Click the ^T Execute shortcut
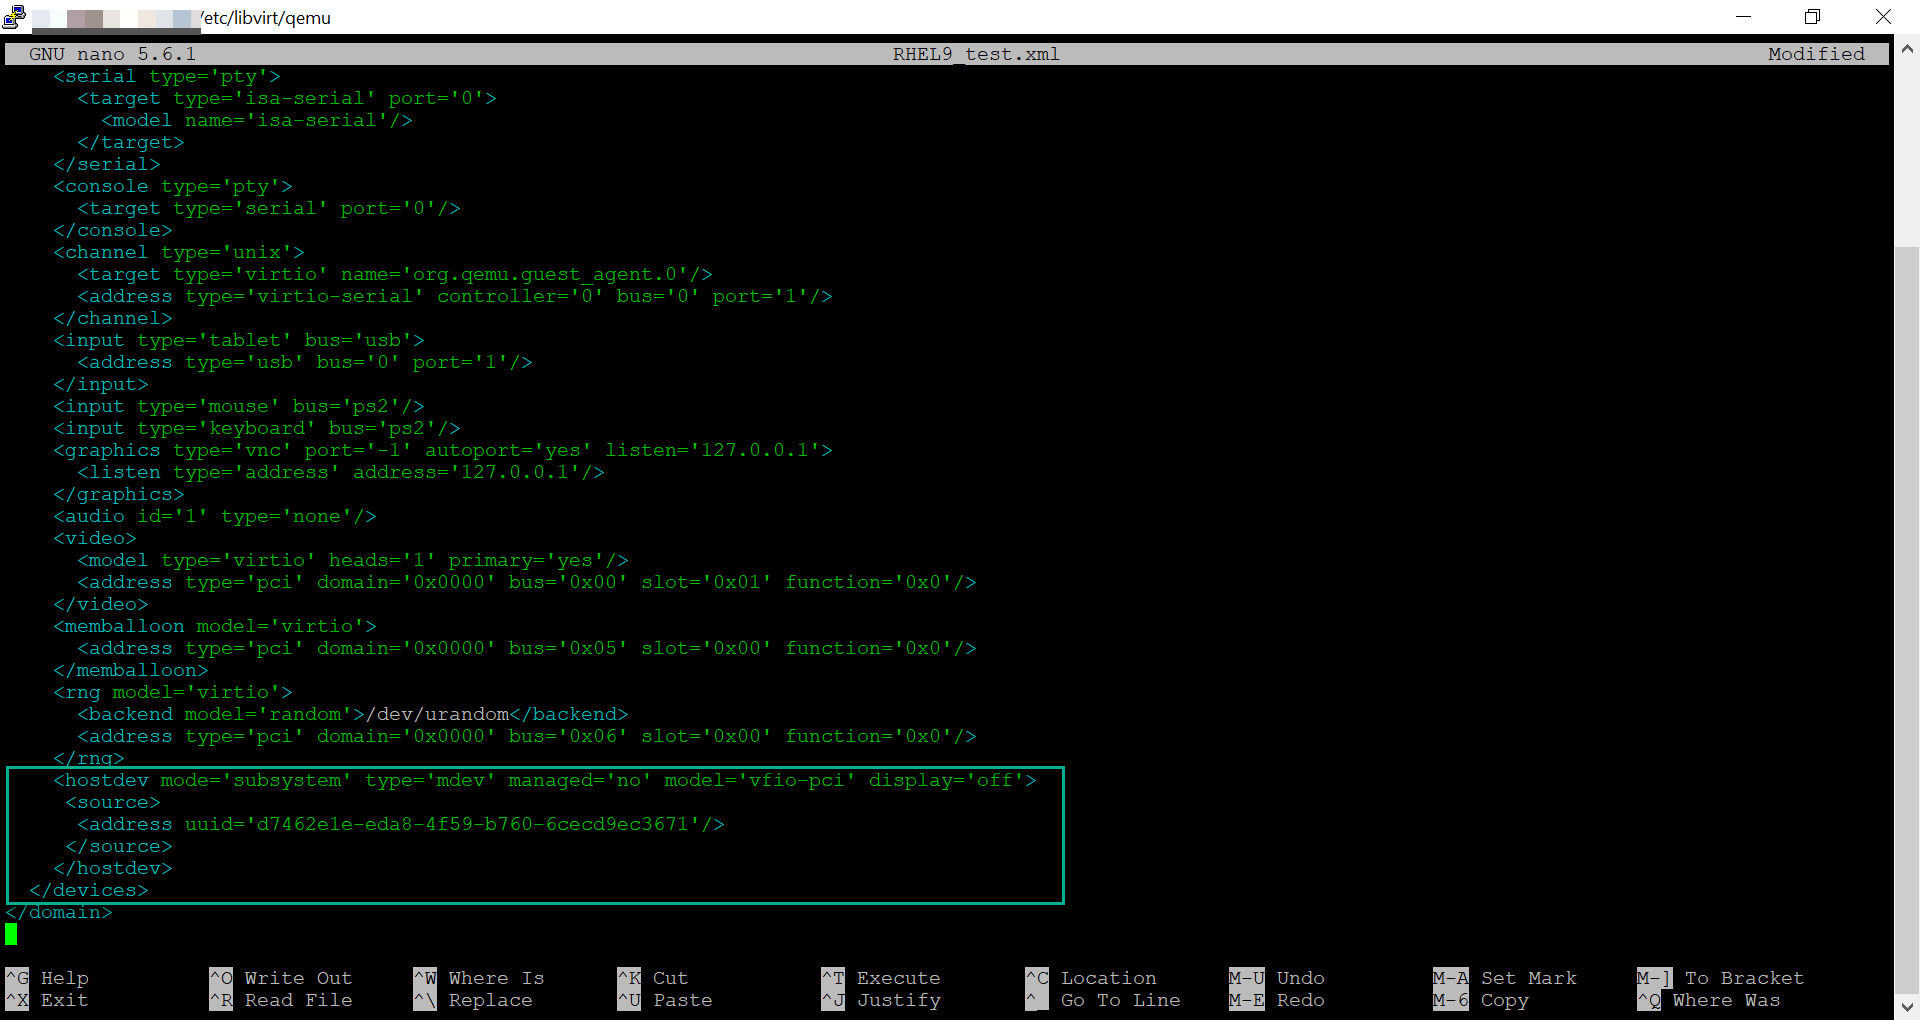Image resolution: width=1920 pixels, height=1020 pixels. [x=881, y=978]
